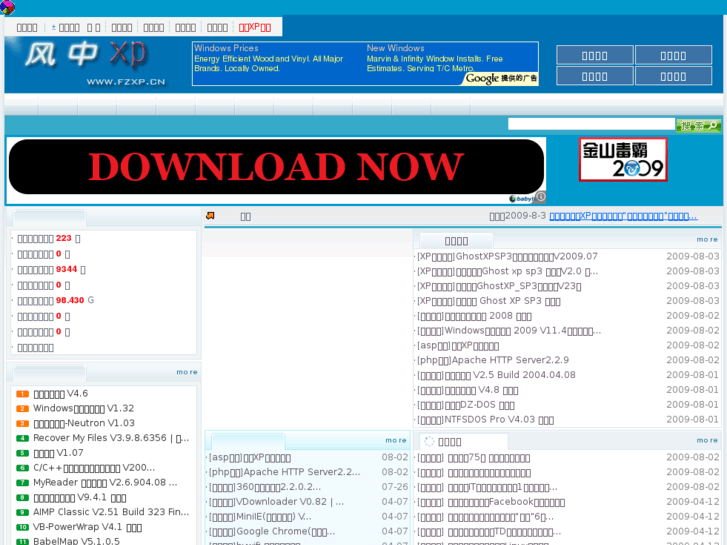Focus the site search text field
Image resolution: width=727 pixels, height=545 pixels.
point(591,124)
